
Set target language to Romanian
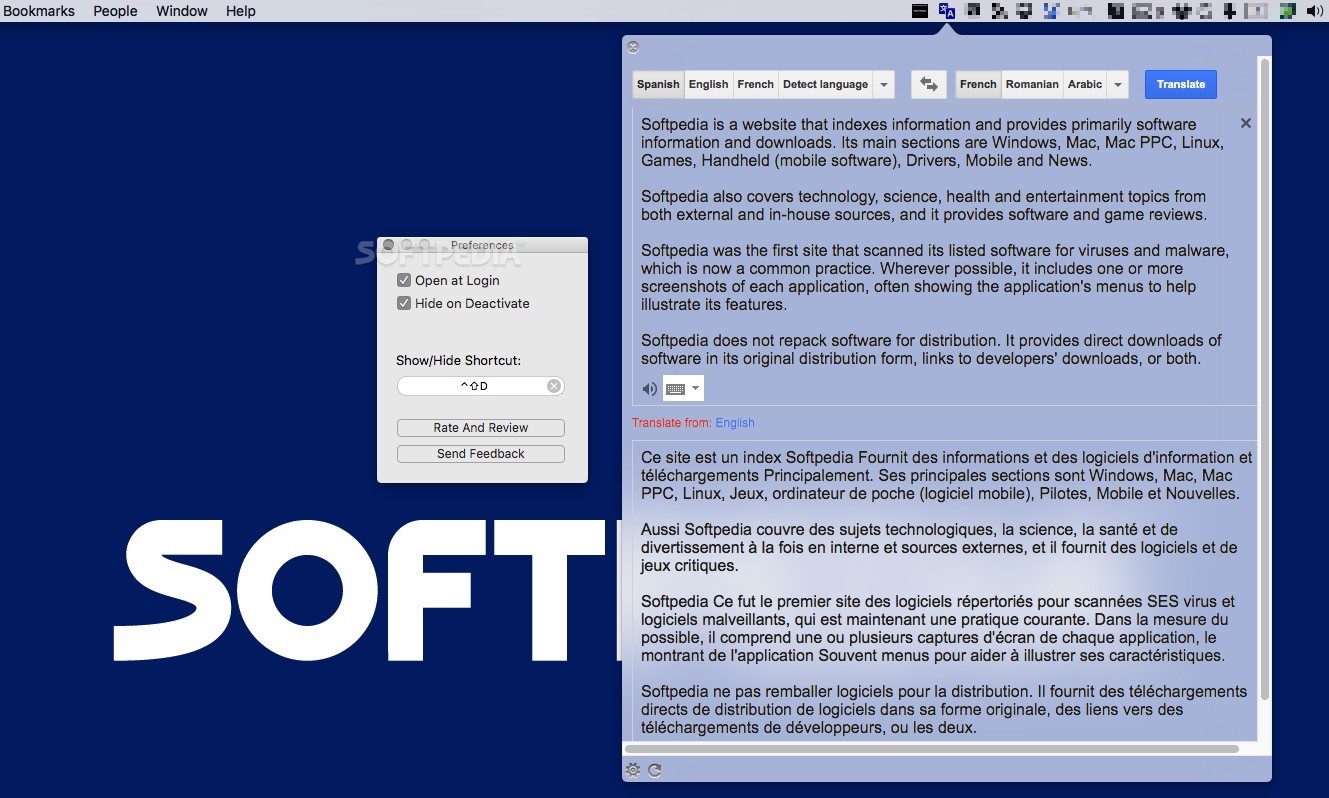pos(1032,84)
